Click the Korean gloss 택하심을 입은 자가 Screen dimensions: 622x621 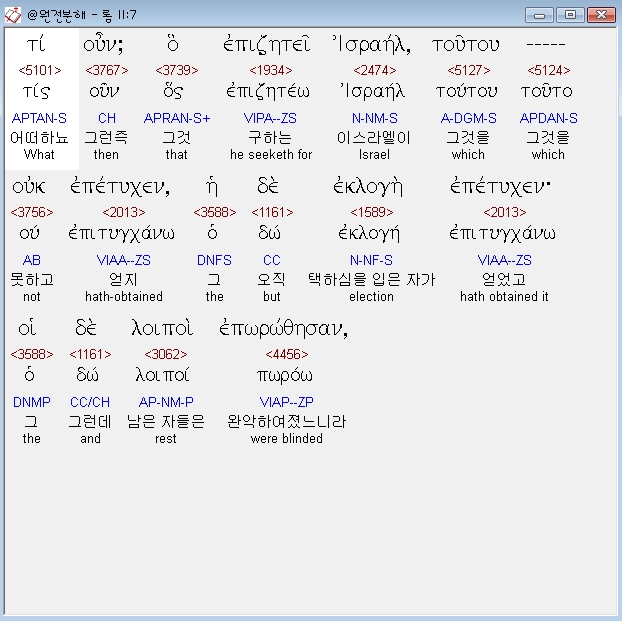(x=371, y=280)
